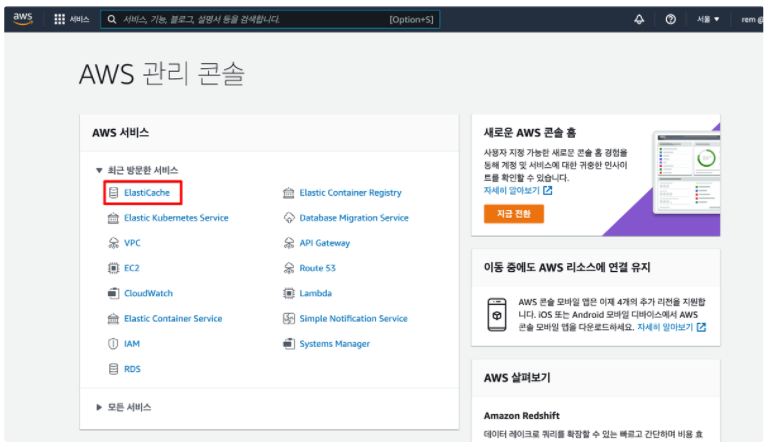Click the ElastiCache service icon
Viewport: 771px width, 447px height.
tap(113, 193)
